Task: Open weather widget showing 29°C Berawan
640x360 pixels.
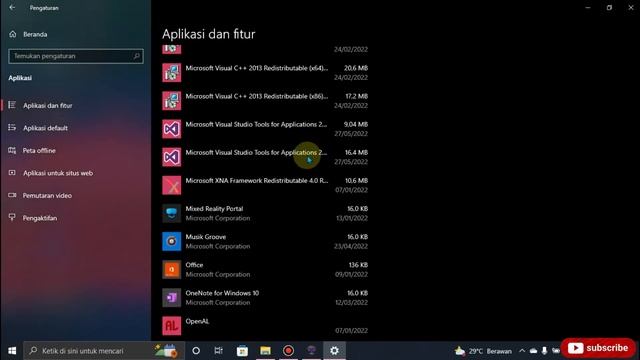Action: coord(483,351)
